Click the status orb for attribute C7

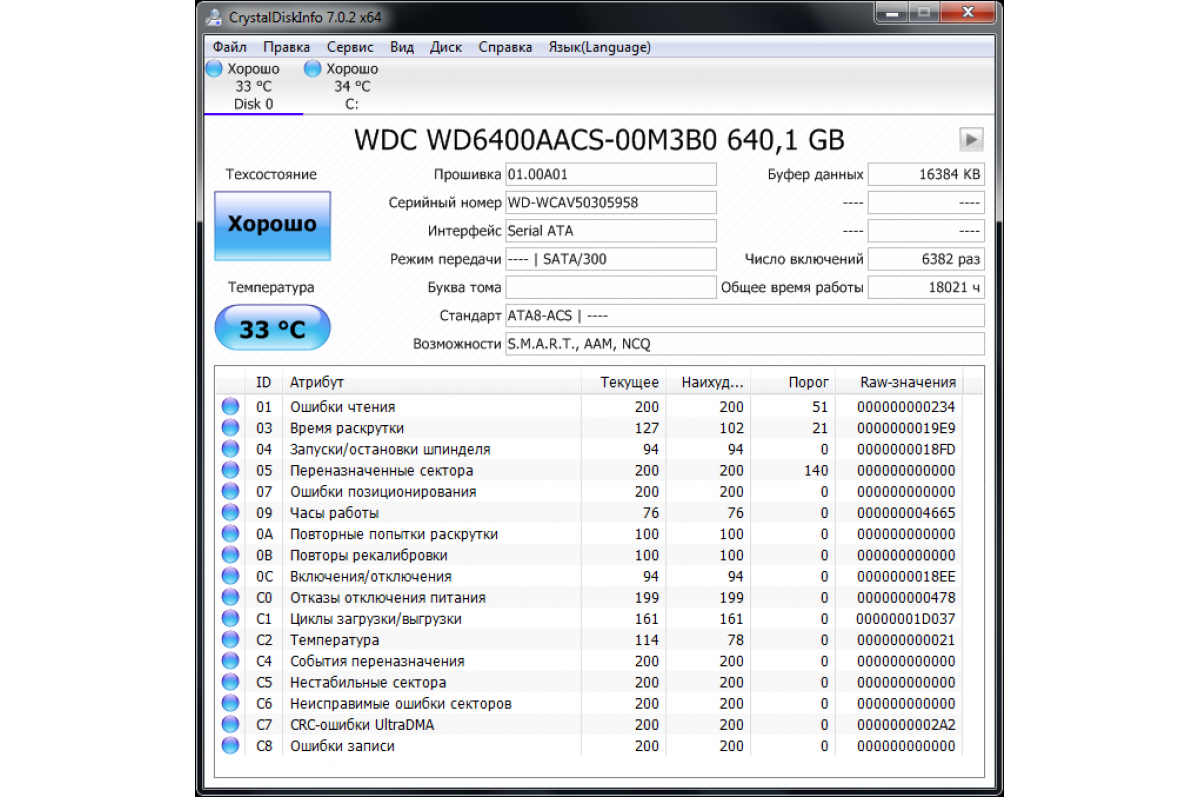pyautogui.click(x=231, y=724)
